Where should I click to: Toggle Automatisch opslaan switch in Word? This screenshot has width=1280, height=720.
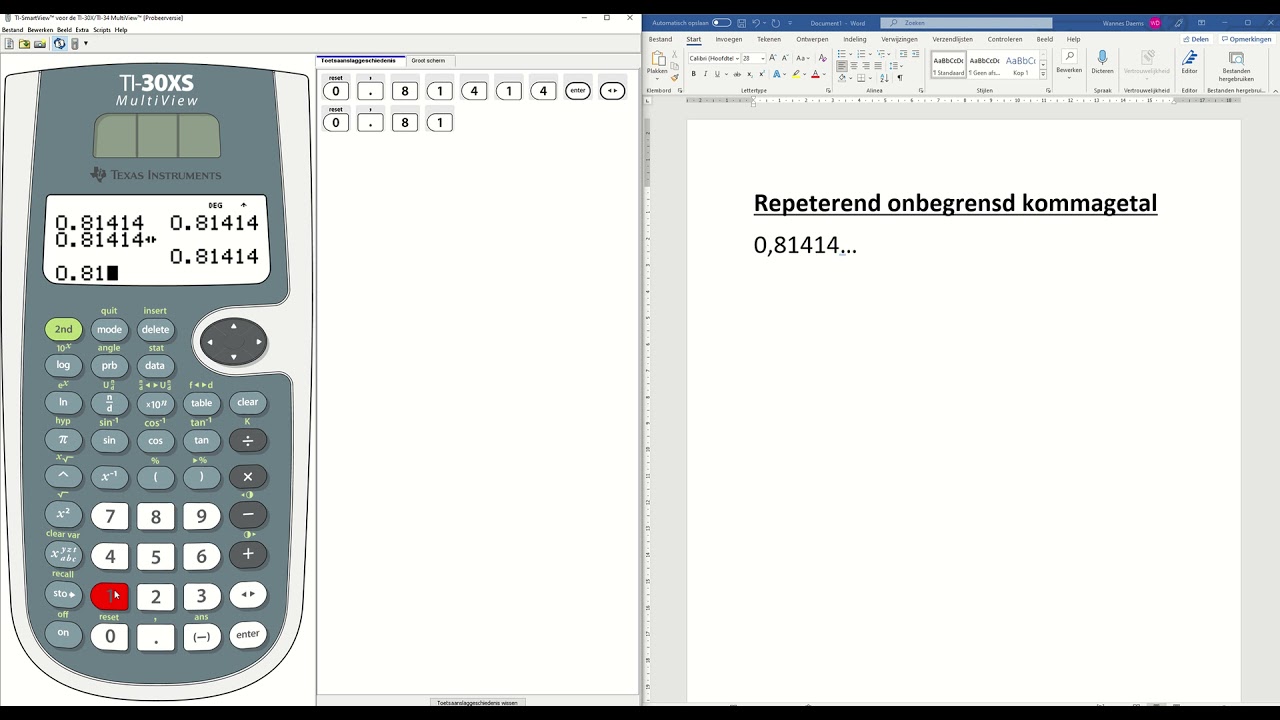tap(721, 23)
